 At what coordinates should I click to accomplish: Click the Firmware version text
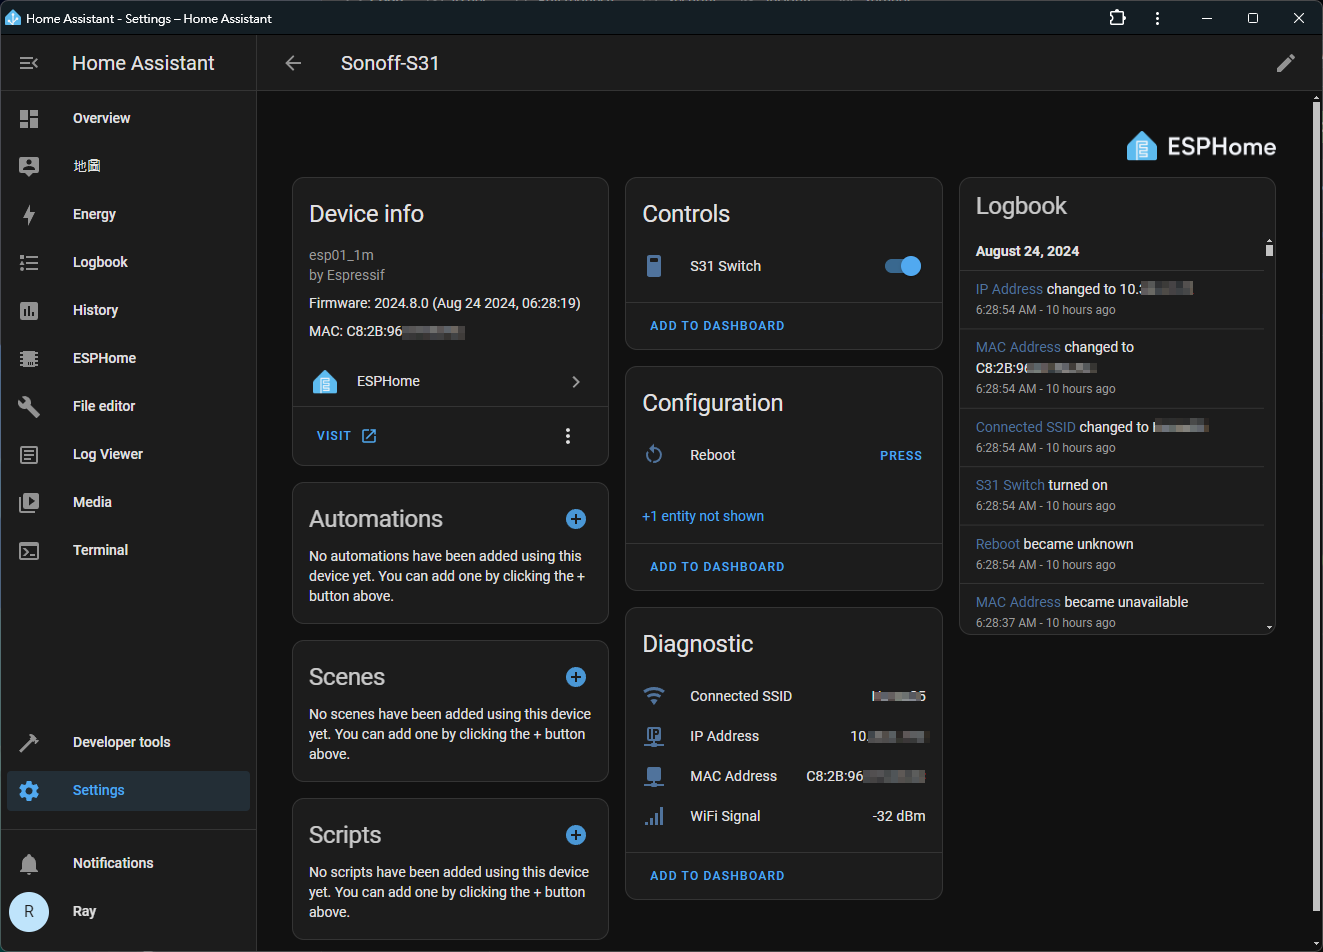pos(444,303)
